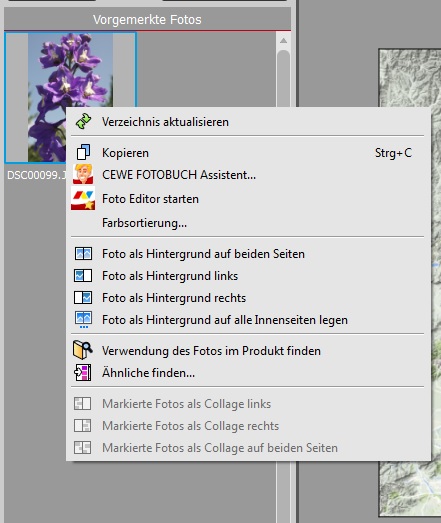
Task: Click the Kopieren copy icon
Action: (83, 152)
